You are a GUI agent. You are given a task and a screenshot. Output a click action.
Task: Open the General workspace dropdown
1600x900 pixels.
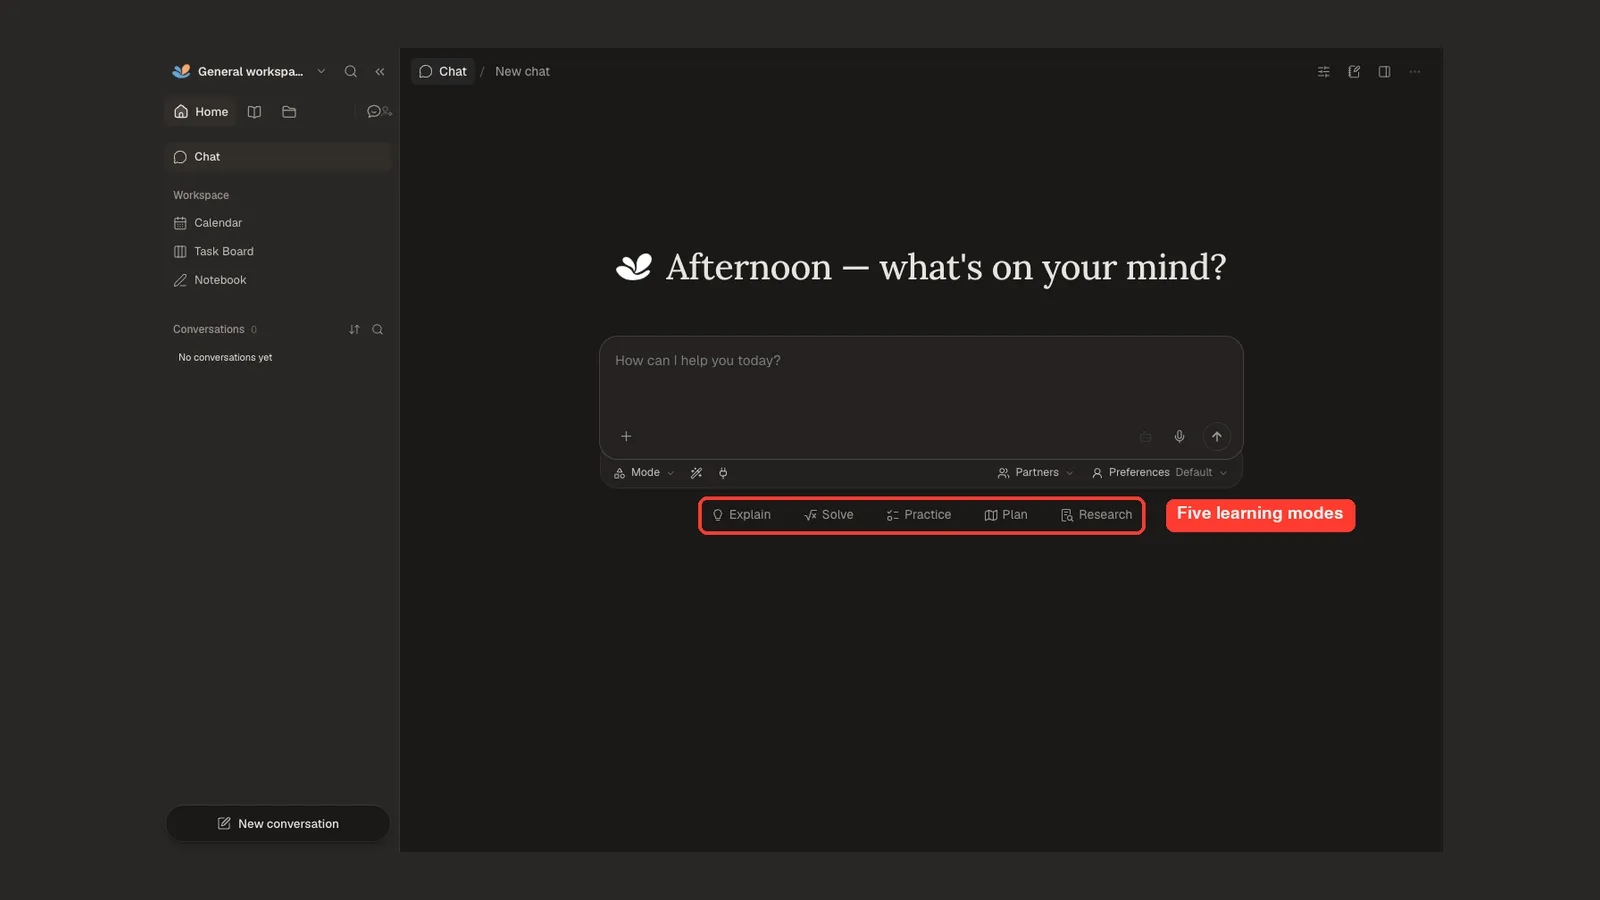[249, 72]
